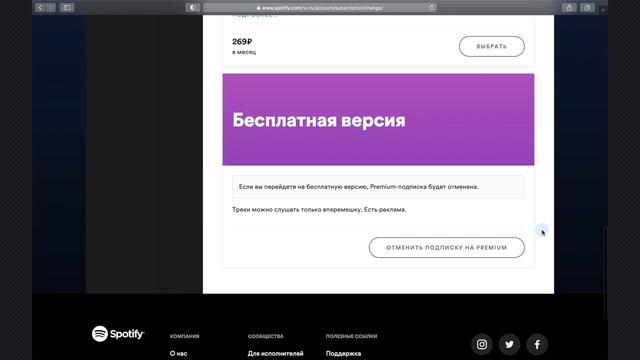Screen dimensions: 640x360
Task: Click the СООБЩЕСТВА footer heading
Action: (x=265, y=336)
